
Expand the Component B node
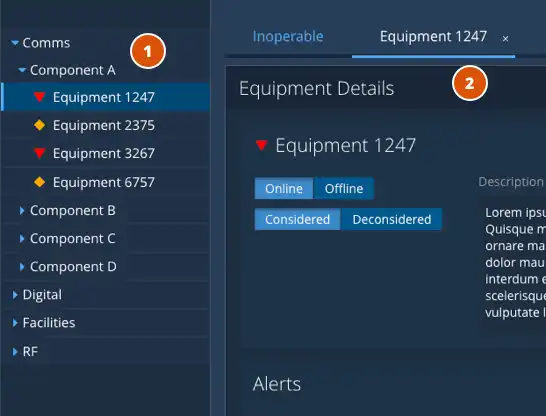click(x=22, y=211)
